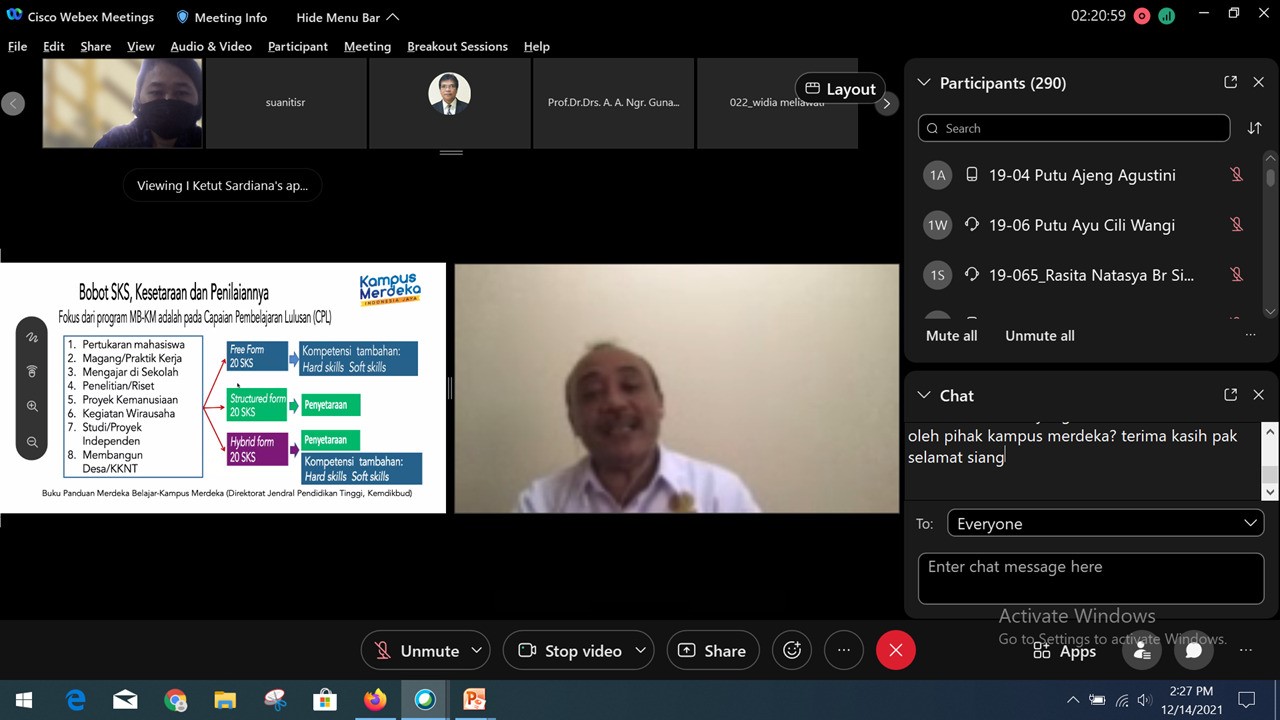
Task: Toggle mute for 19-04 Putu Ajeng Agustini
Action: (x=1236, y=175)
